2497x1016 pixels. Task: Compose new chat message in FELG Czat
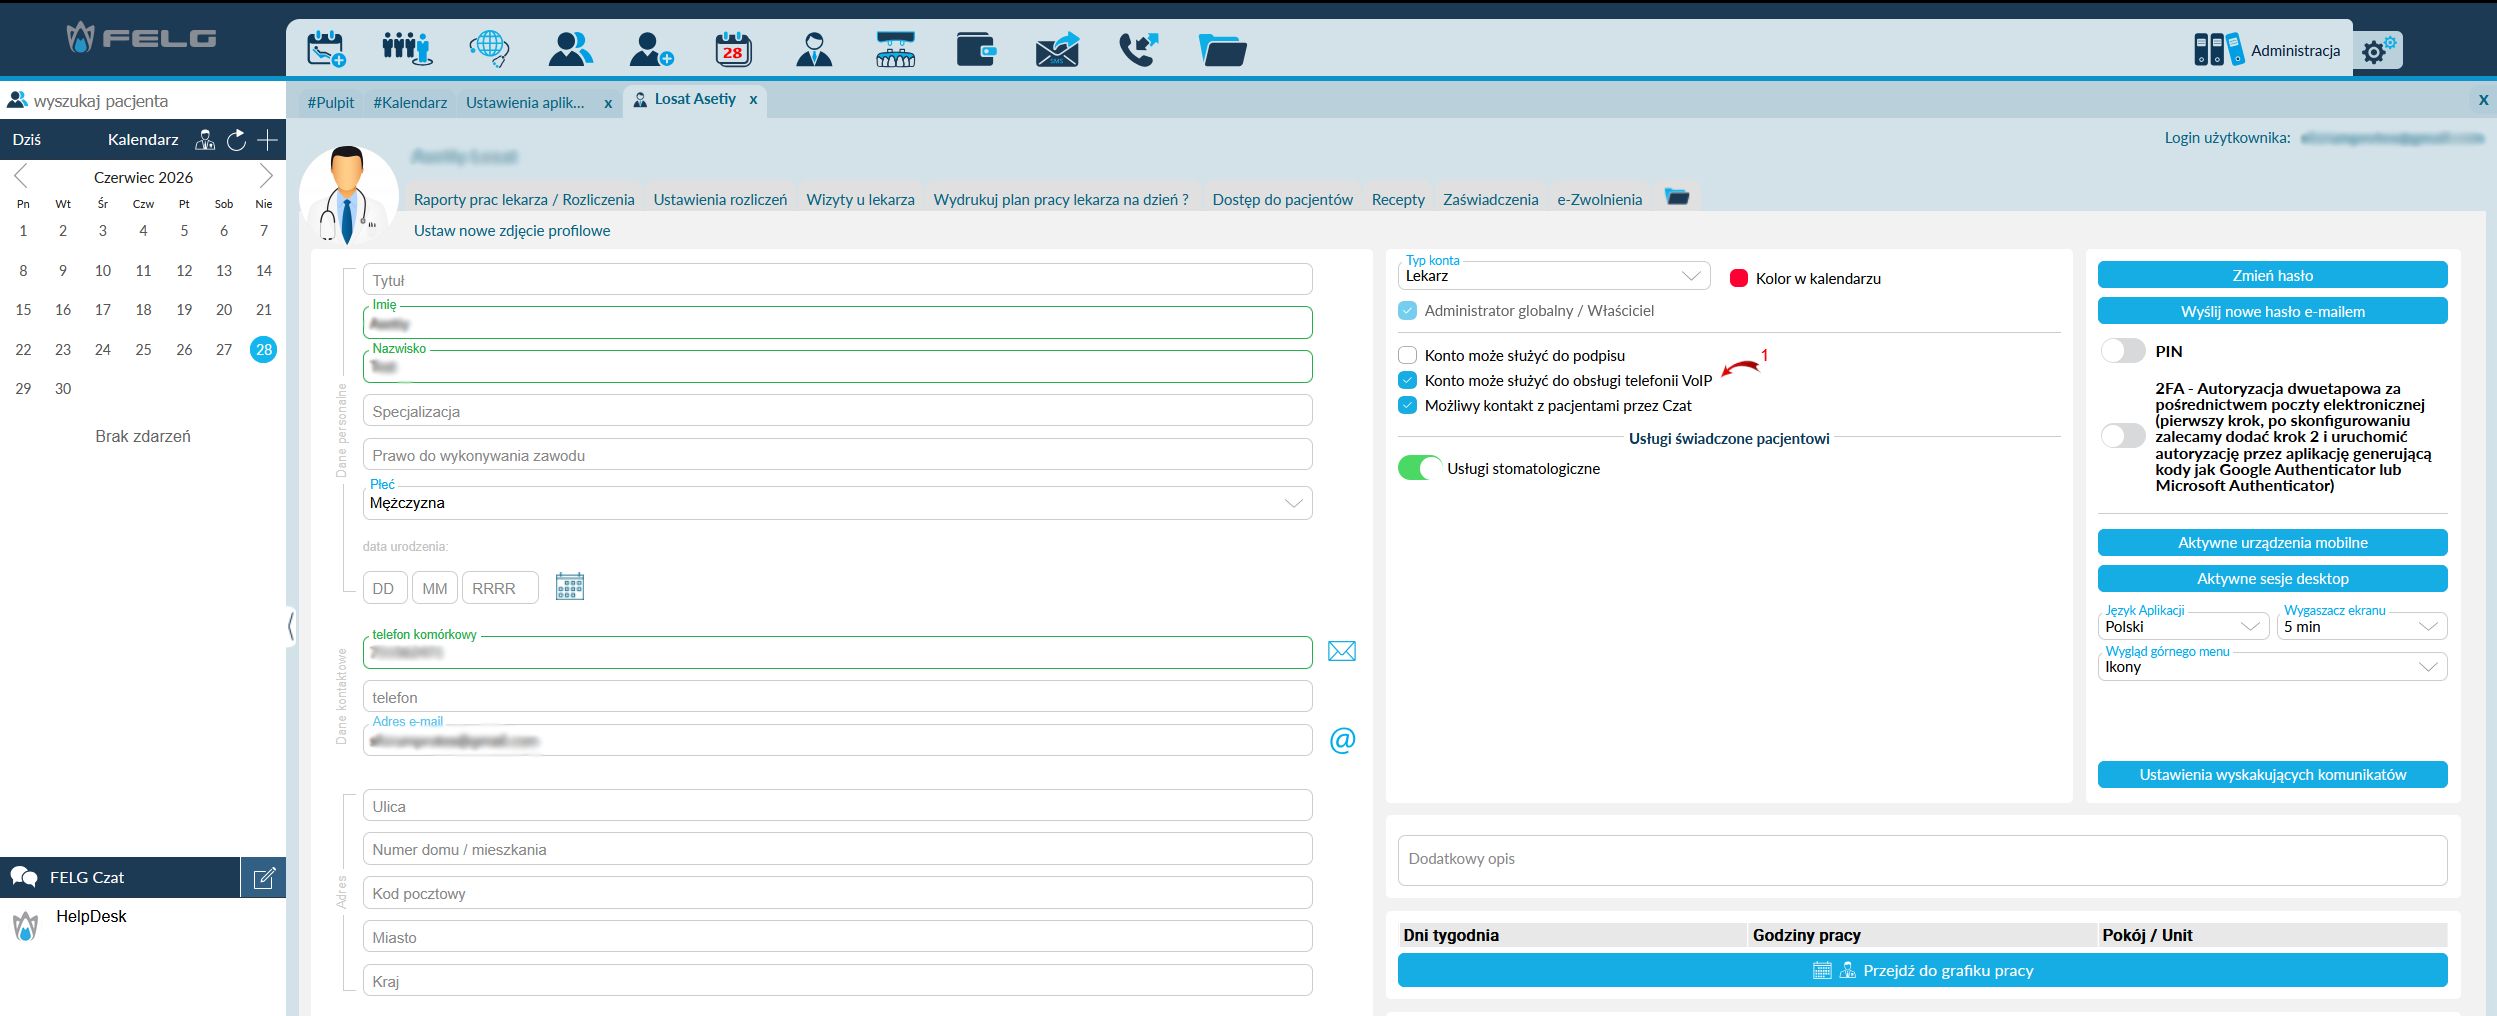point(264,878)
